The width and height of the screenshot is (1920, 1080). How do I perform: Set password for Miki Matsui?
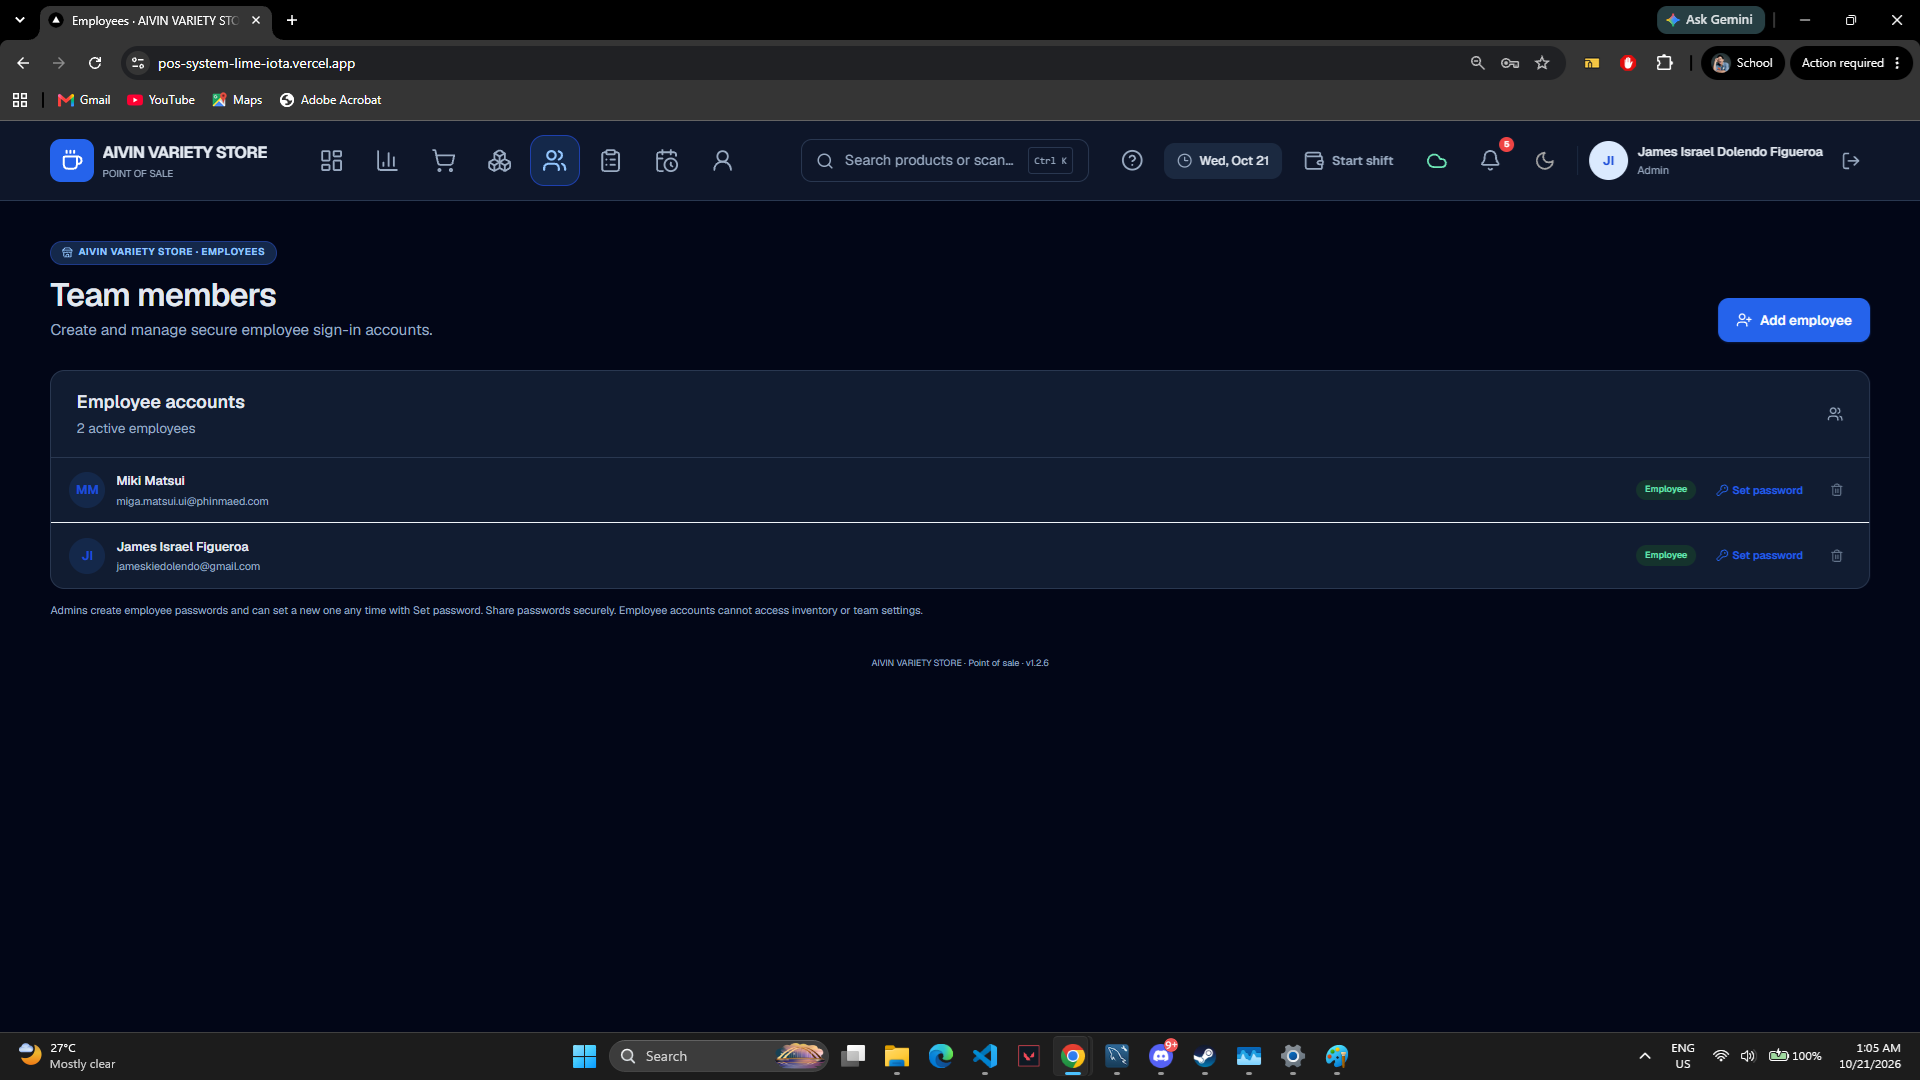point(1760,490)
